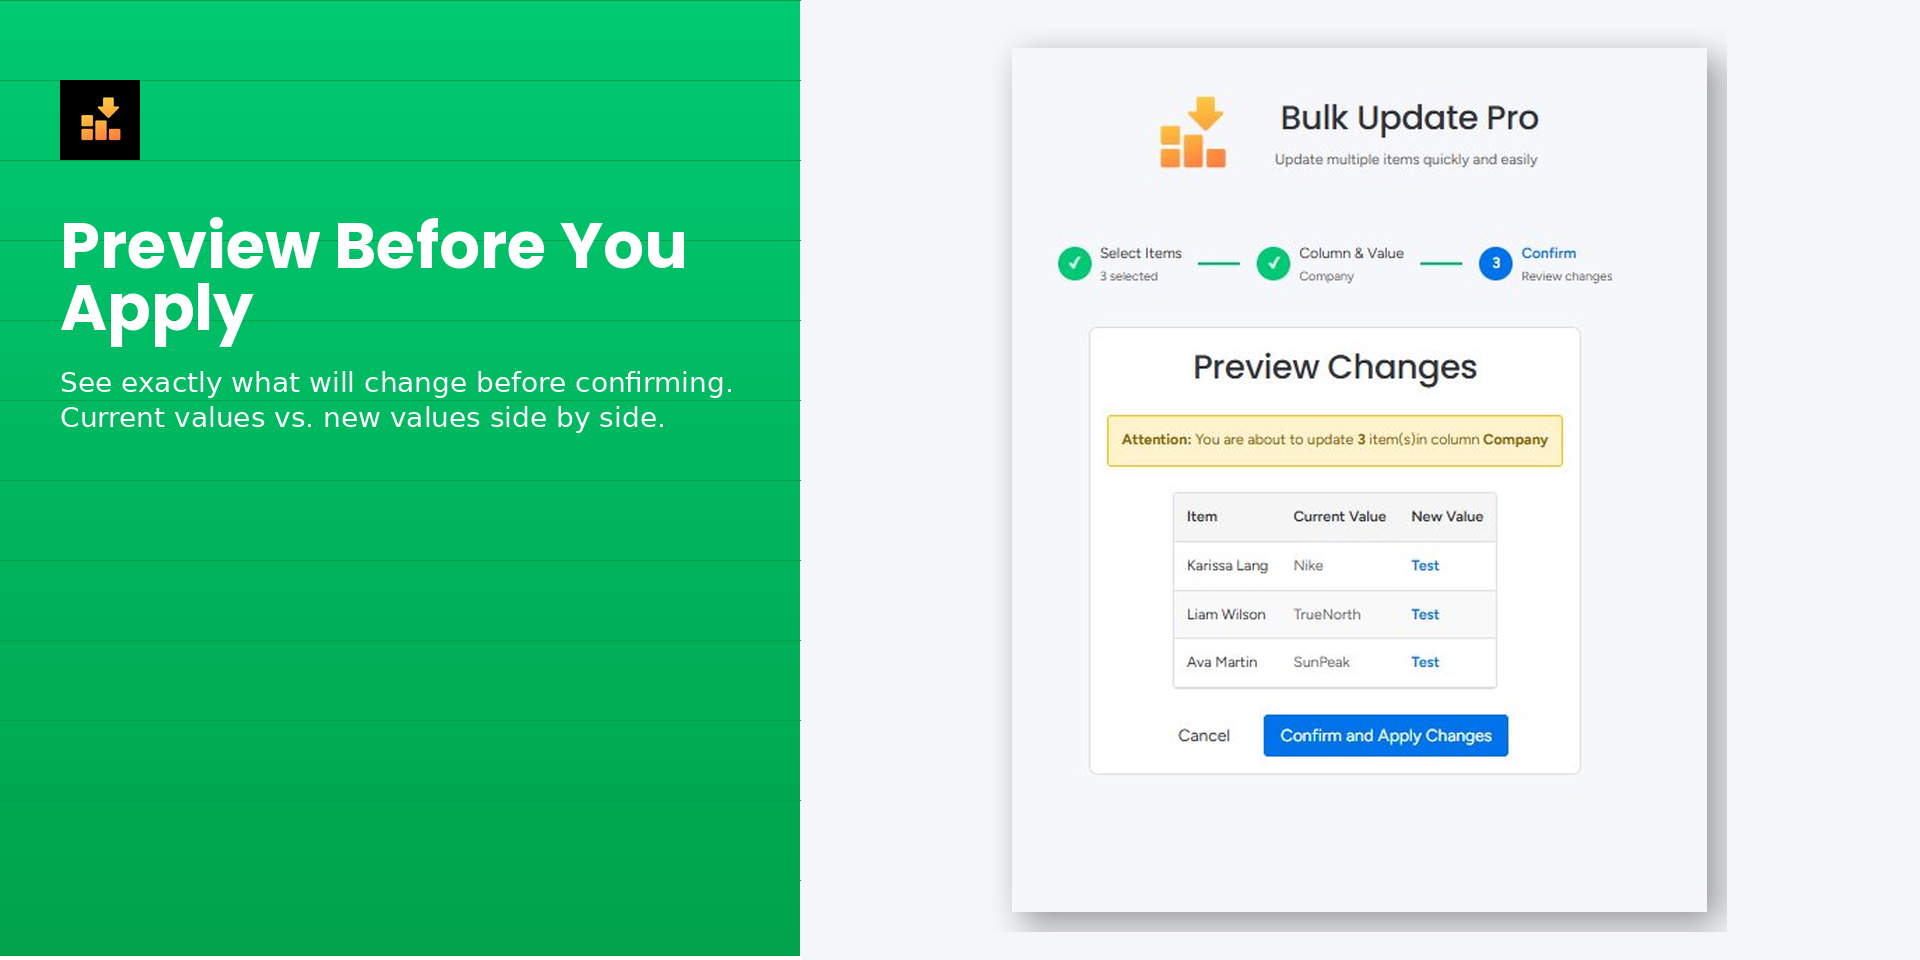This screenshot has width=1920, height=960.
Task: Click the Preview Changes heading
Action: pos(1334,368)
